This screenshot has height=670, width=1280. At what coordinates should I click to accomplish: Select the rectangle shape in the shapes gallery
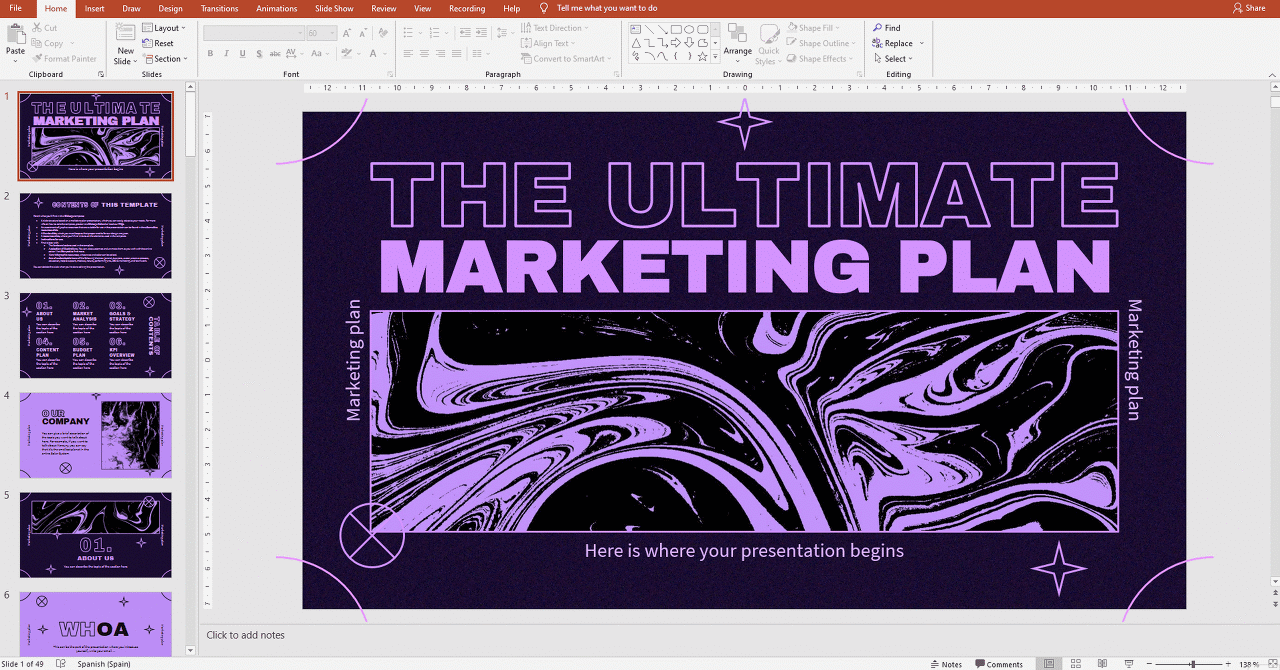click(676, 29)
